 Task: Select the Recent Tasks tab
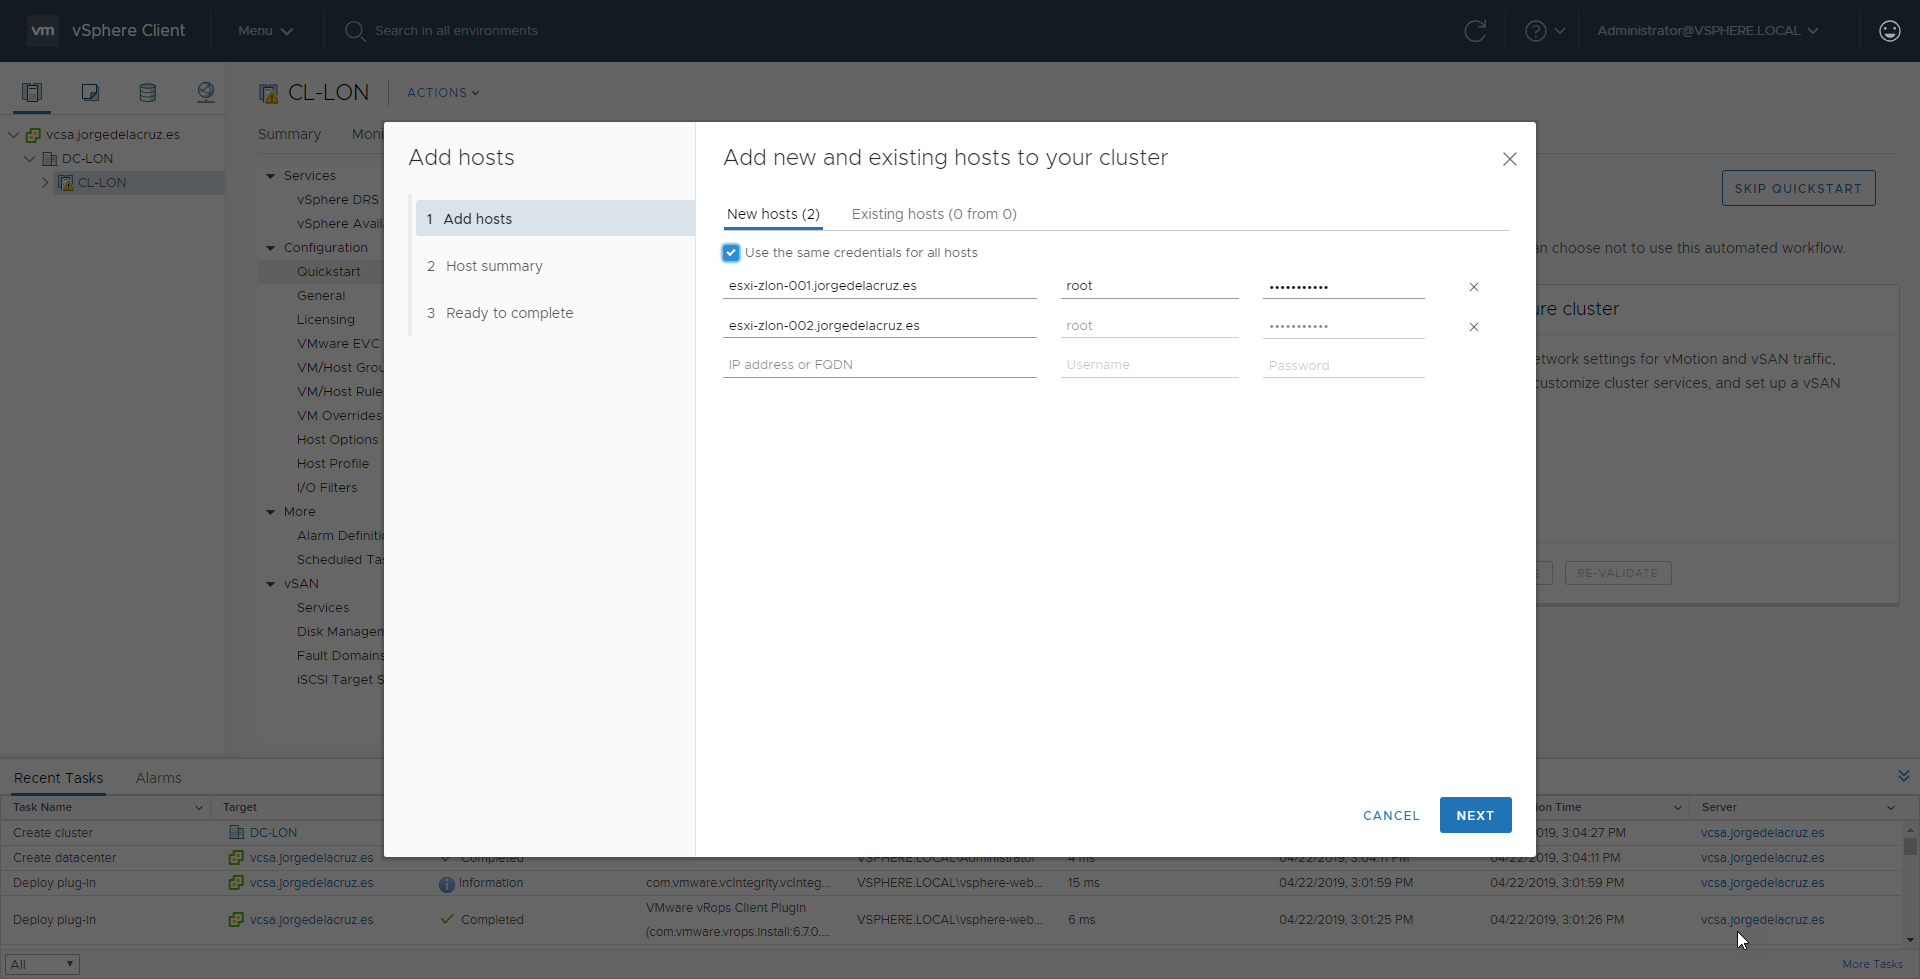coord(58,778)
